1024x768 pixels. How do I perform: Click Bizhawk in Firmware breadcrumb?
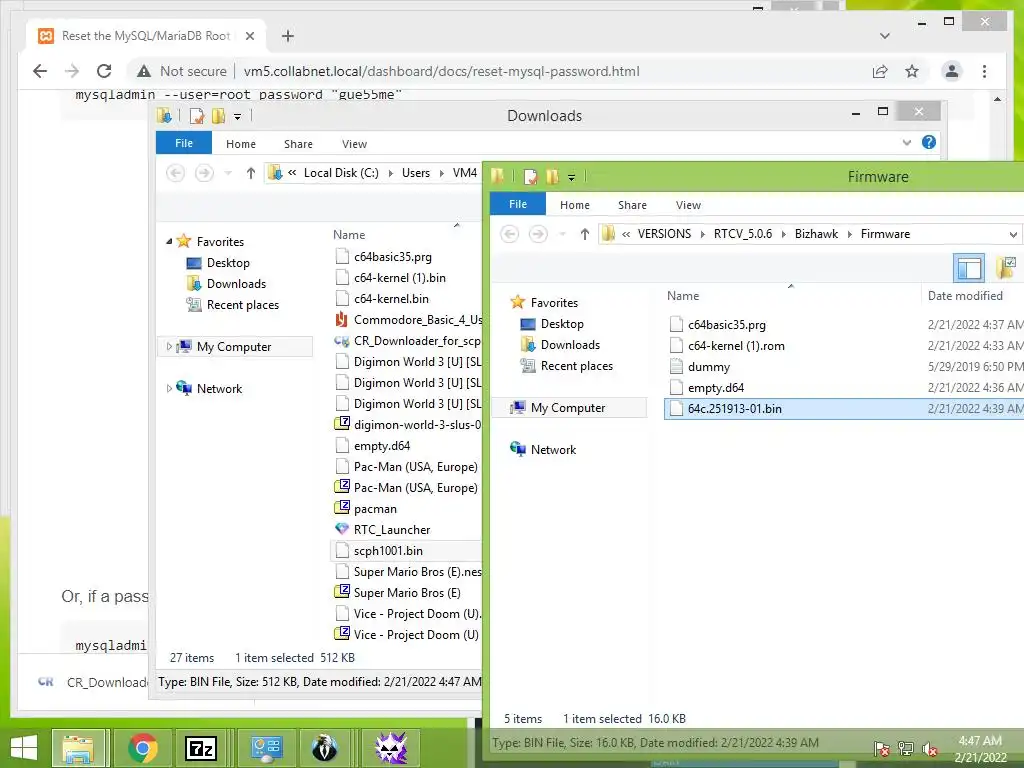tap(816, 234)
